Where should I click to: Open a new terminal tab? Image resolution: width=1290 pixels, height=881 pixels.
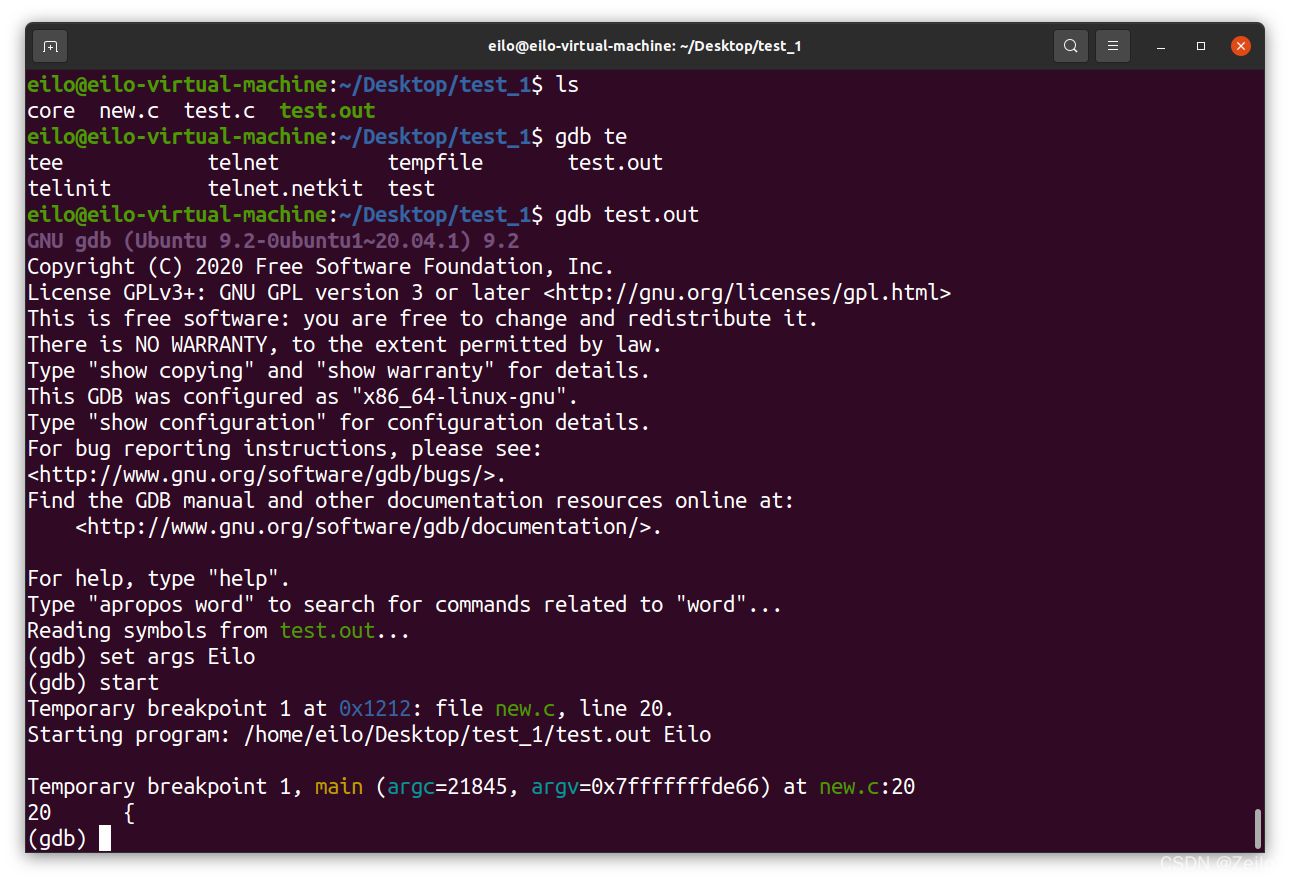coord(51,46)
